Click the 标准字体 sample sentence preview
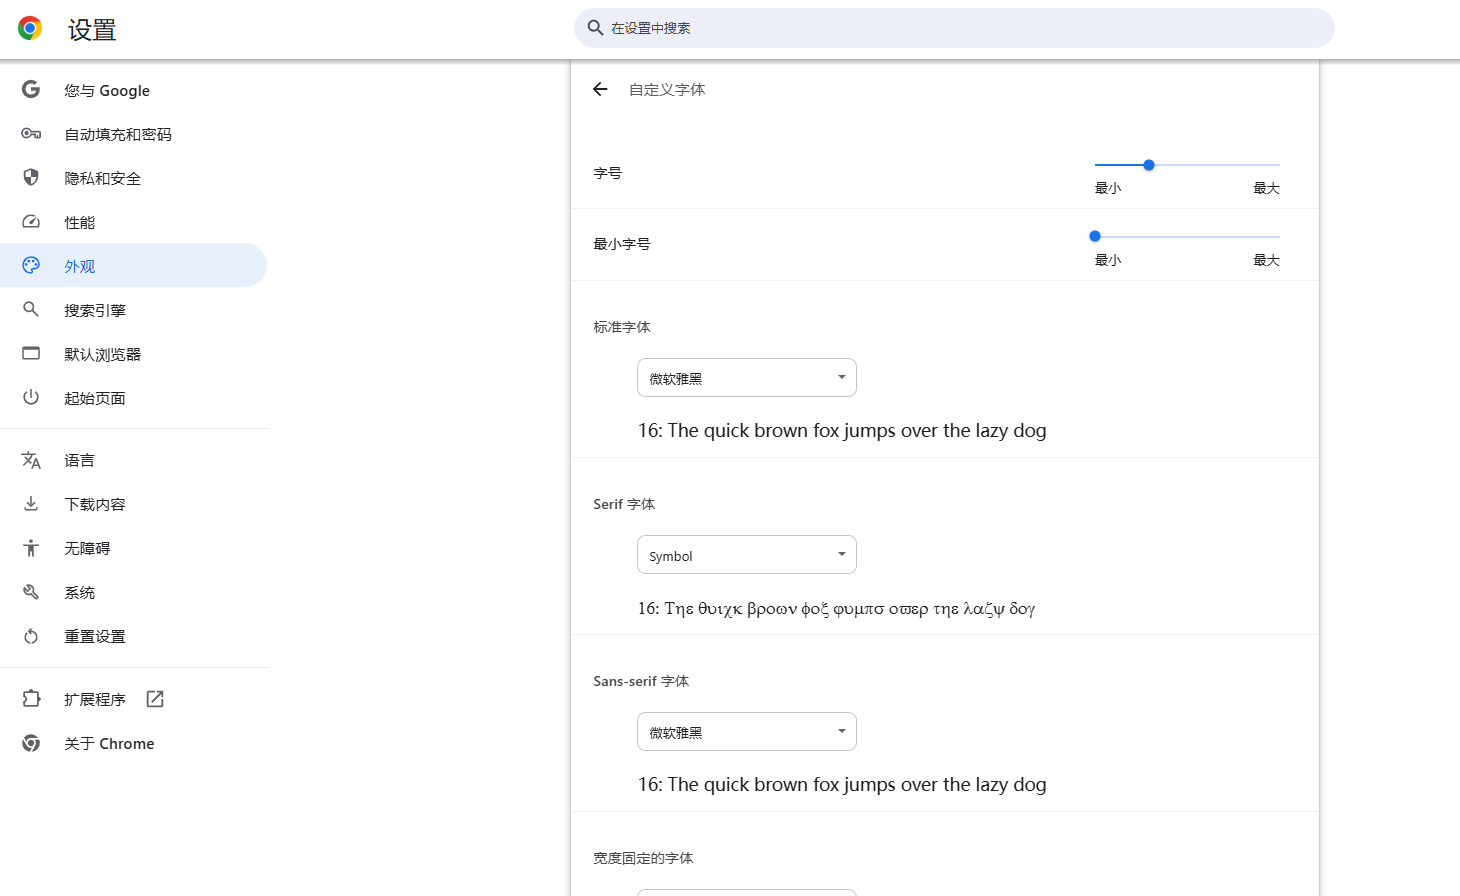The image size is (1460, 896). (x=842, y=430)
